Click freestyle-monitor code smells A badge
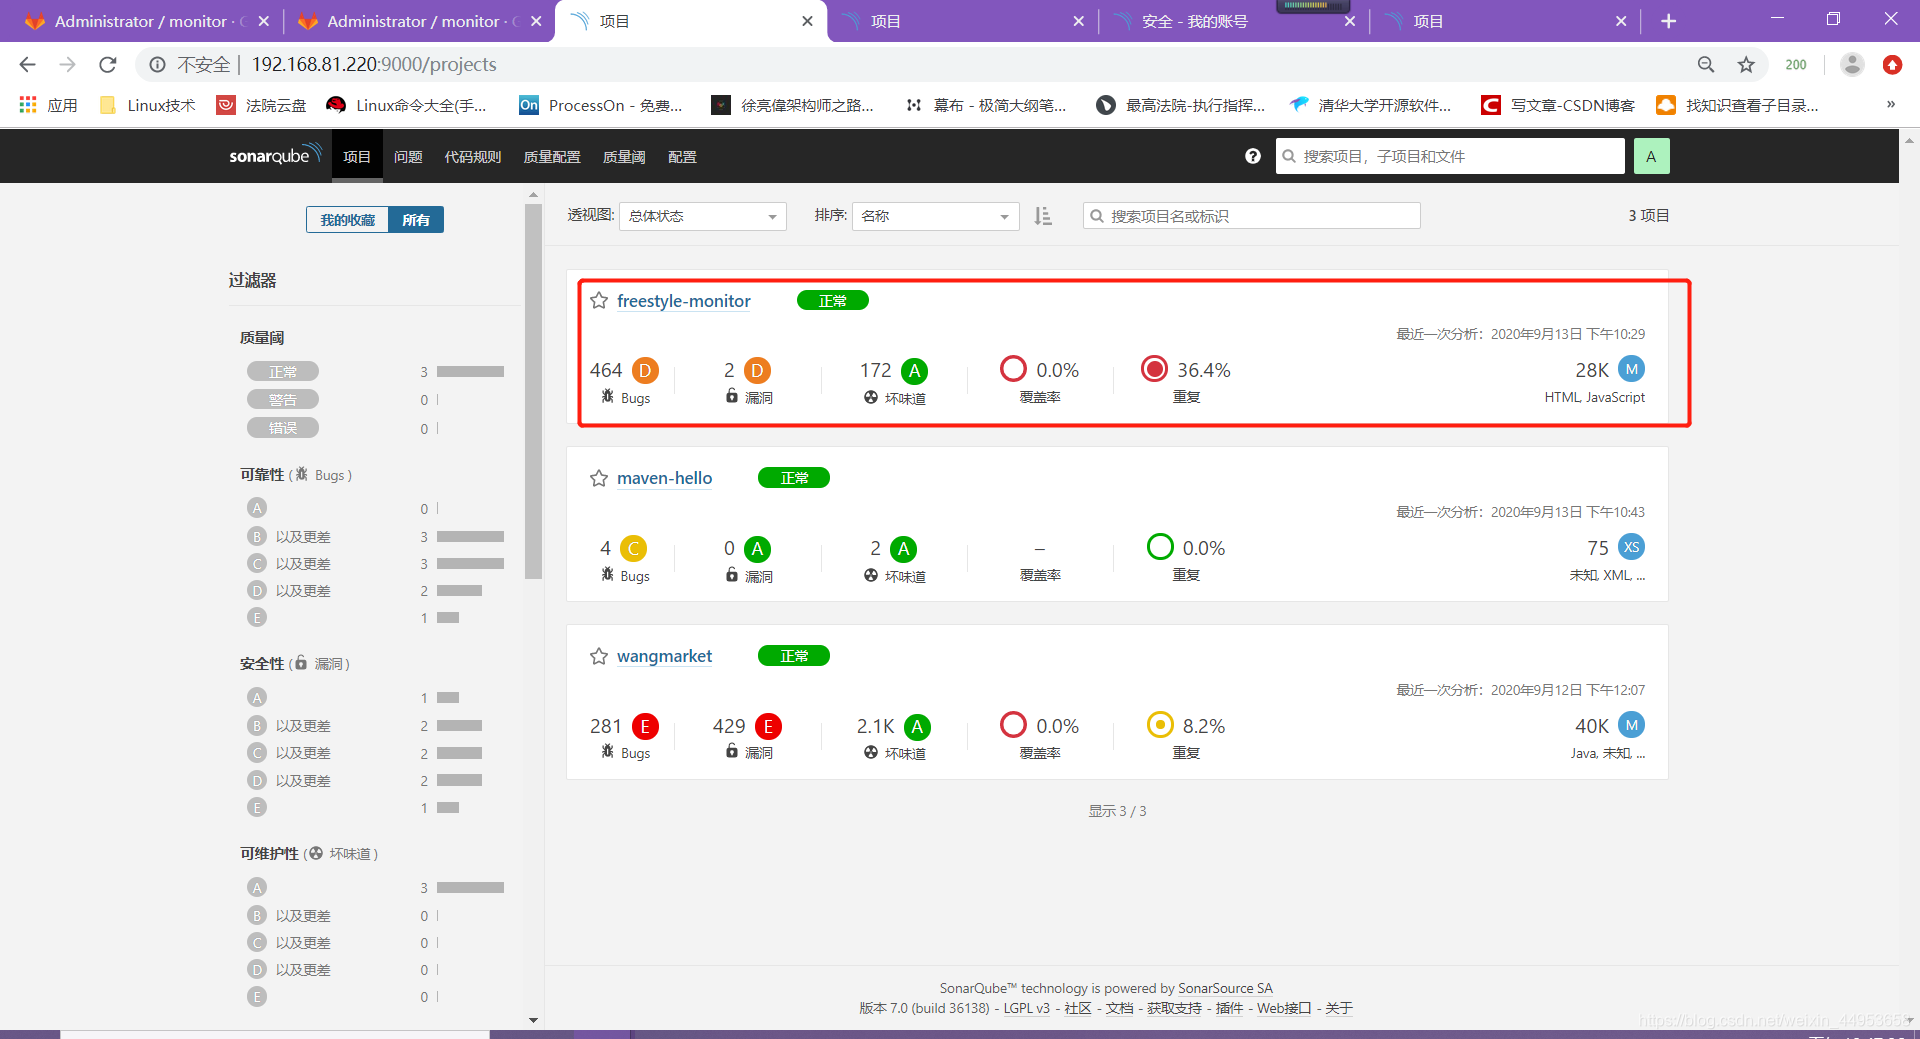This screenshot has width=1920, height=1039. [x=914, y=371]
